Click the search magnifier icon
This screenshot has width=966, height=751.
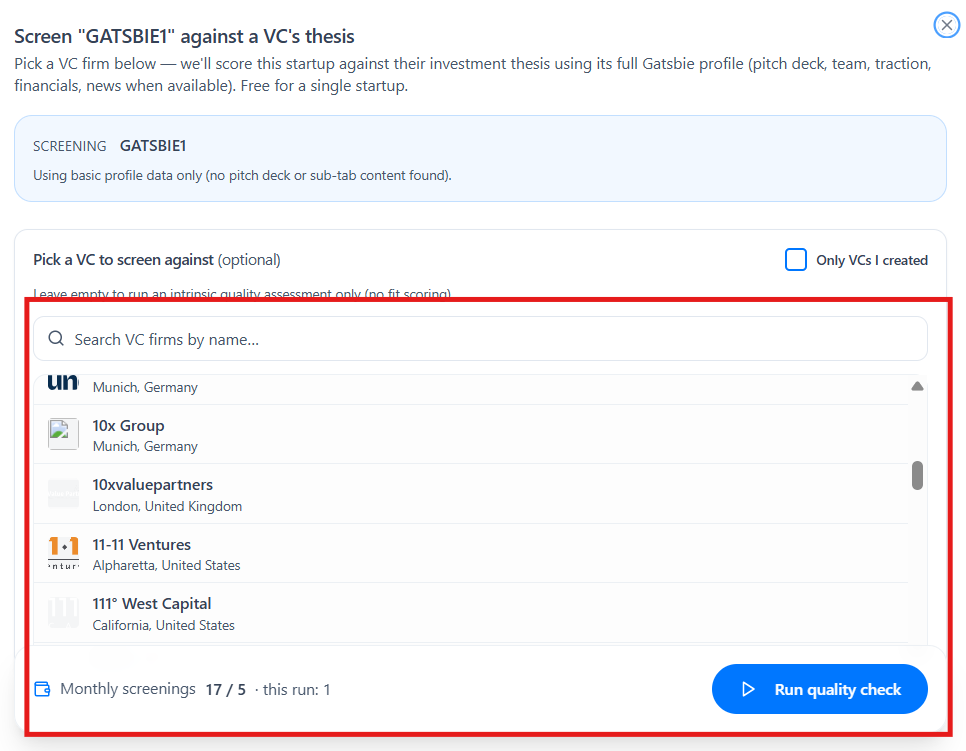click(x=56, y=338)
